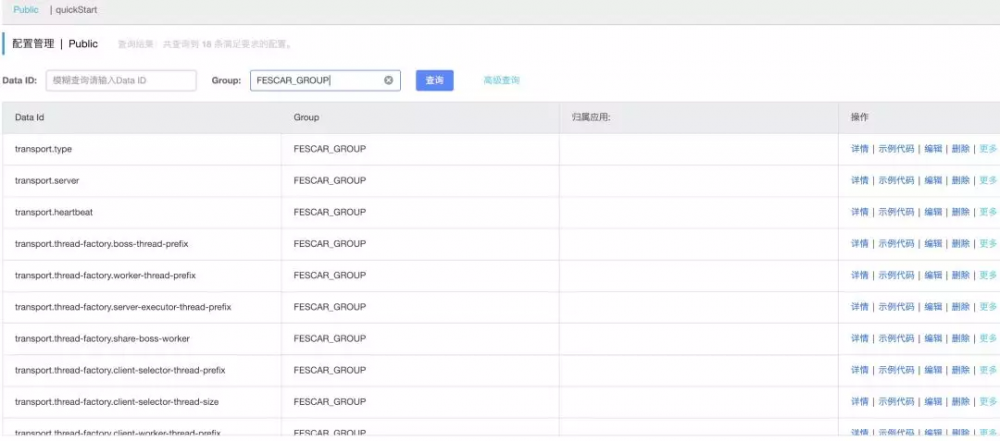Click 删除 for transport.thread-factory.client-selector-thread-size
1000x441 pixels.
(960, 401)
